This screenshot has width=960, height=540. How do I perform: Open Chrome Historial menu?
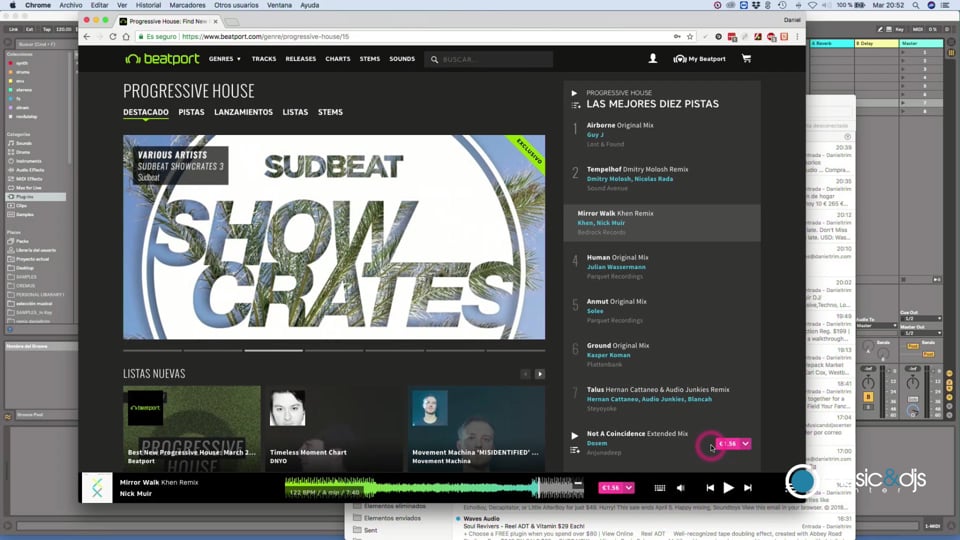[x=148, y=5]
